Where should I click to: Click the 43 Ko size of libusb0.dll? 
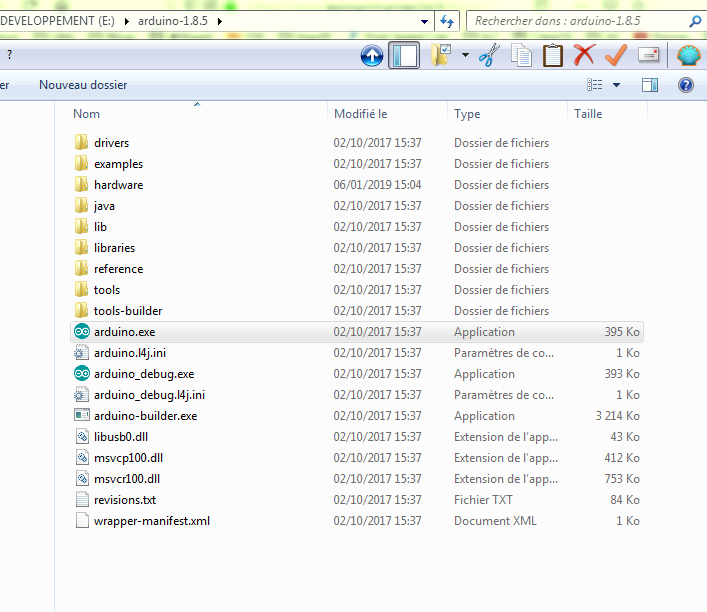point(625,437)
